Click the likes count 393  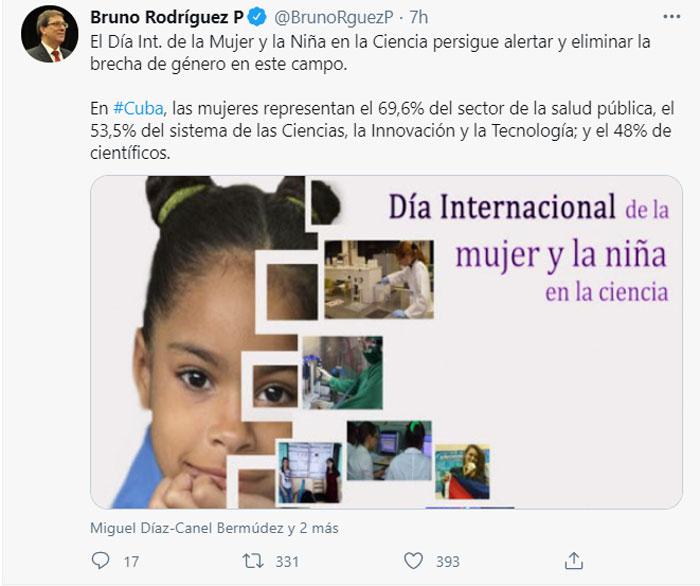[447, 561]
